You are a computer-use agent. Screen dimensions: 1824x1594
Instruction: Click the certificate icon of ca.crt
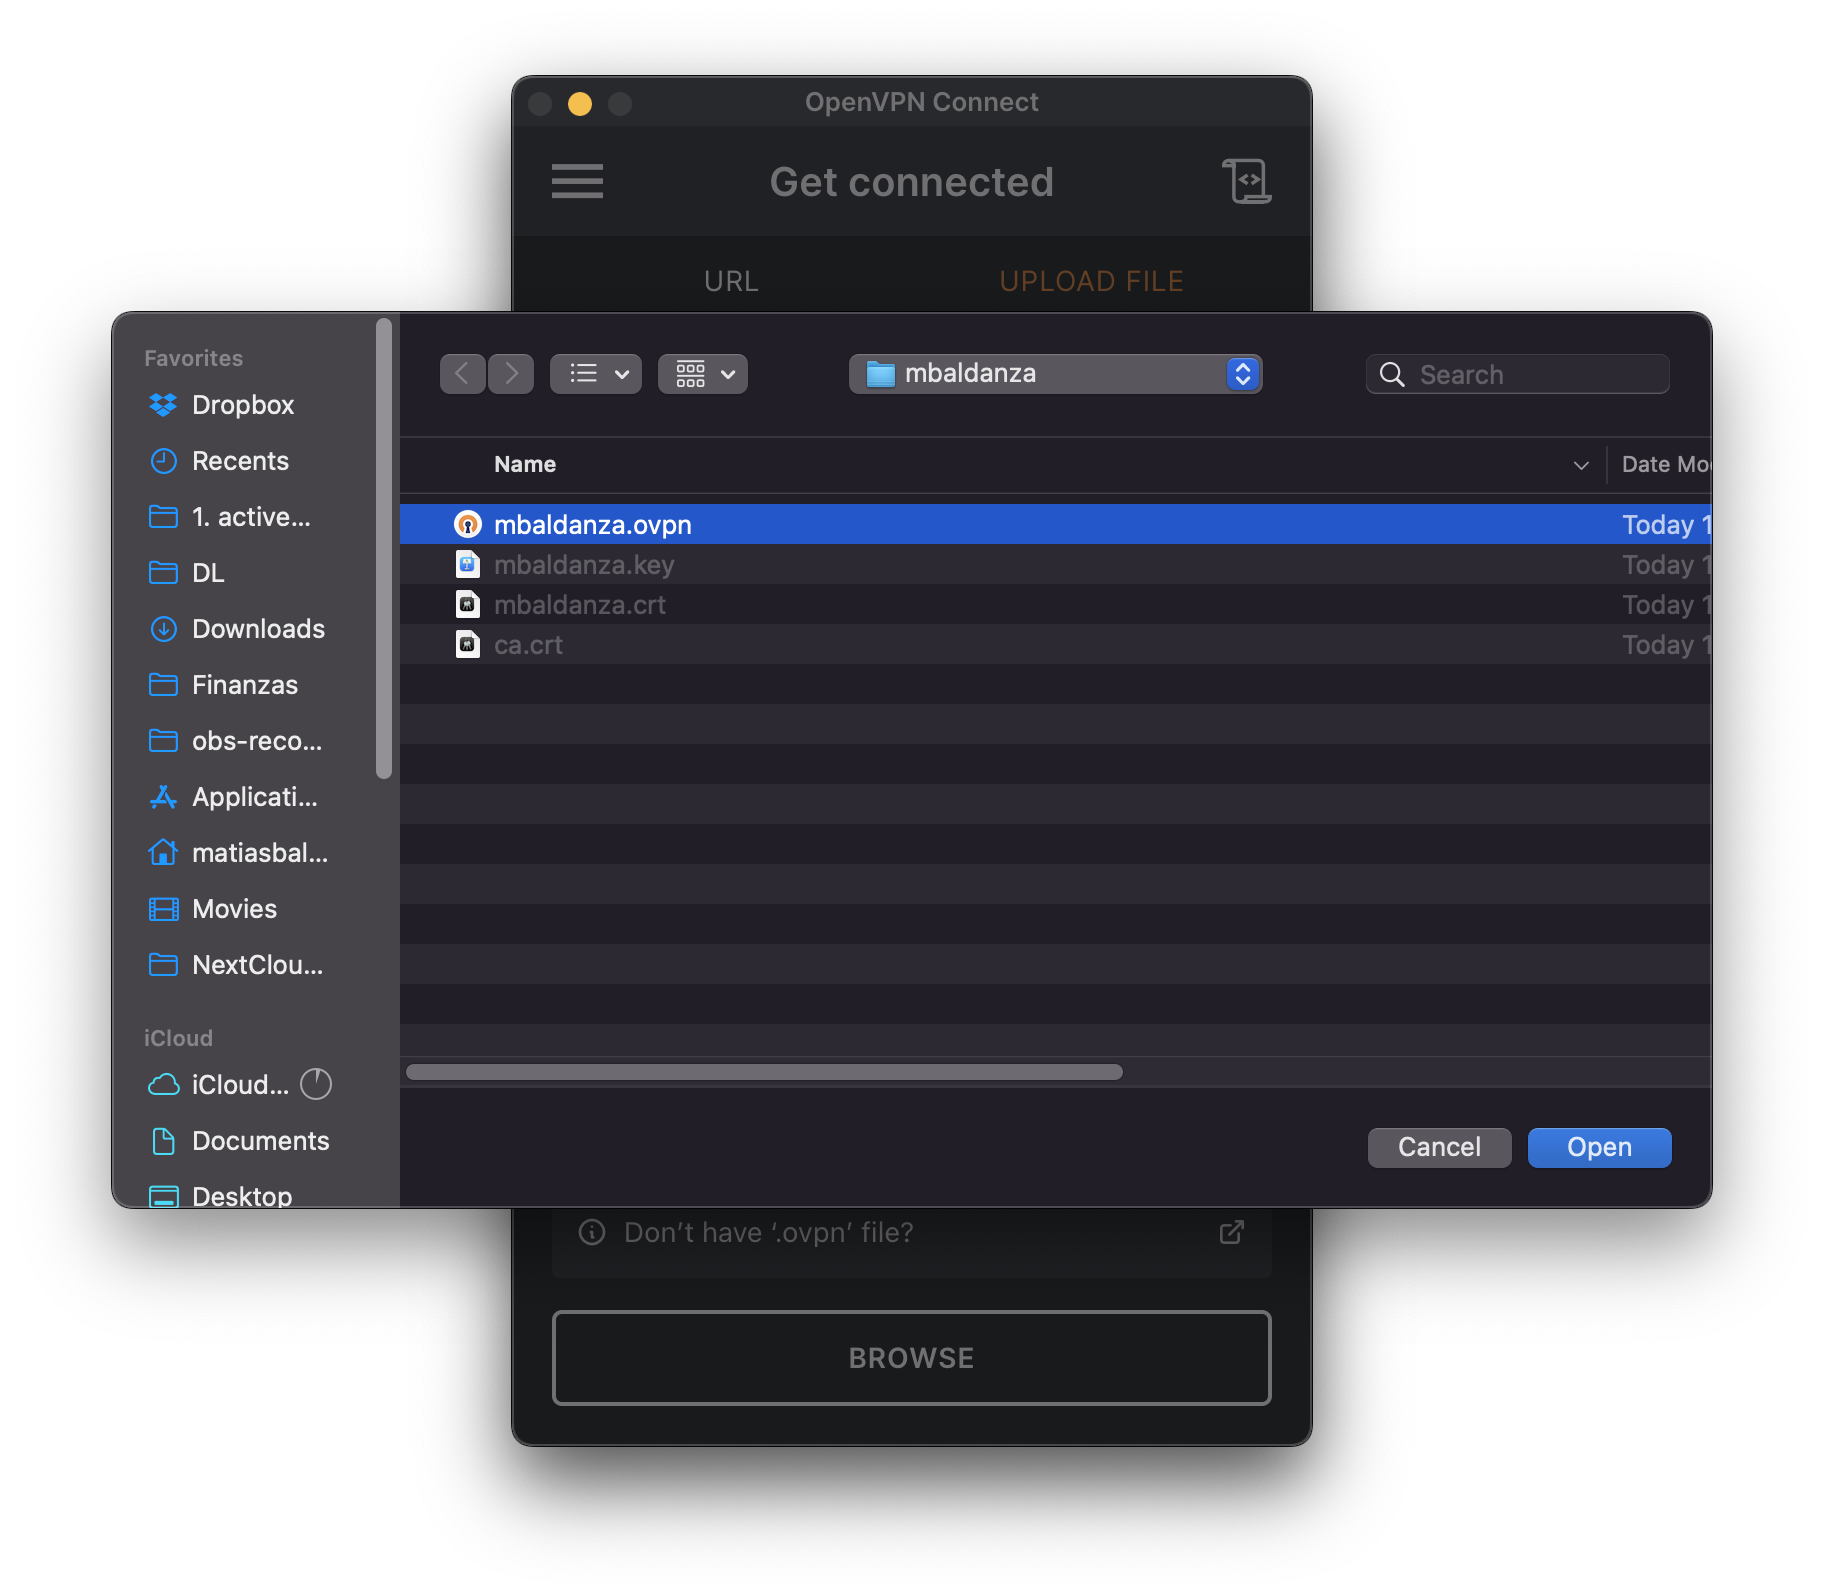(x=467, y=644)
